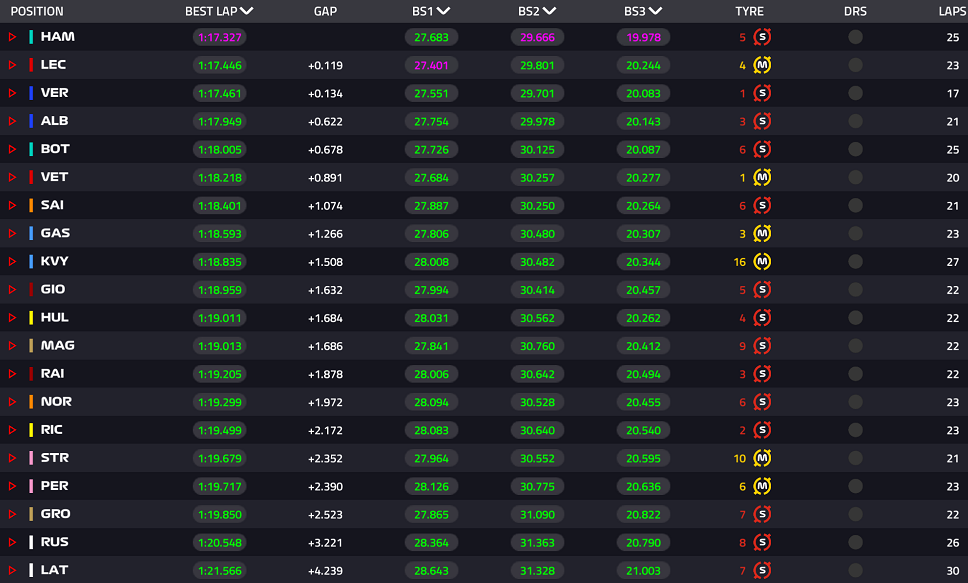Click RAI's soft tyre icon
This screenshot has height=583, width=968.
tap(762, 374)
